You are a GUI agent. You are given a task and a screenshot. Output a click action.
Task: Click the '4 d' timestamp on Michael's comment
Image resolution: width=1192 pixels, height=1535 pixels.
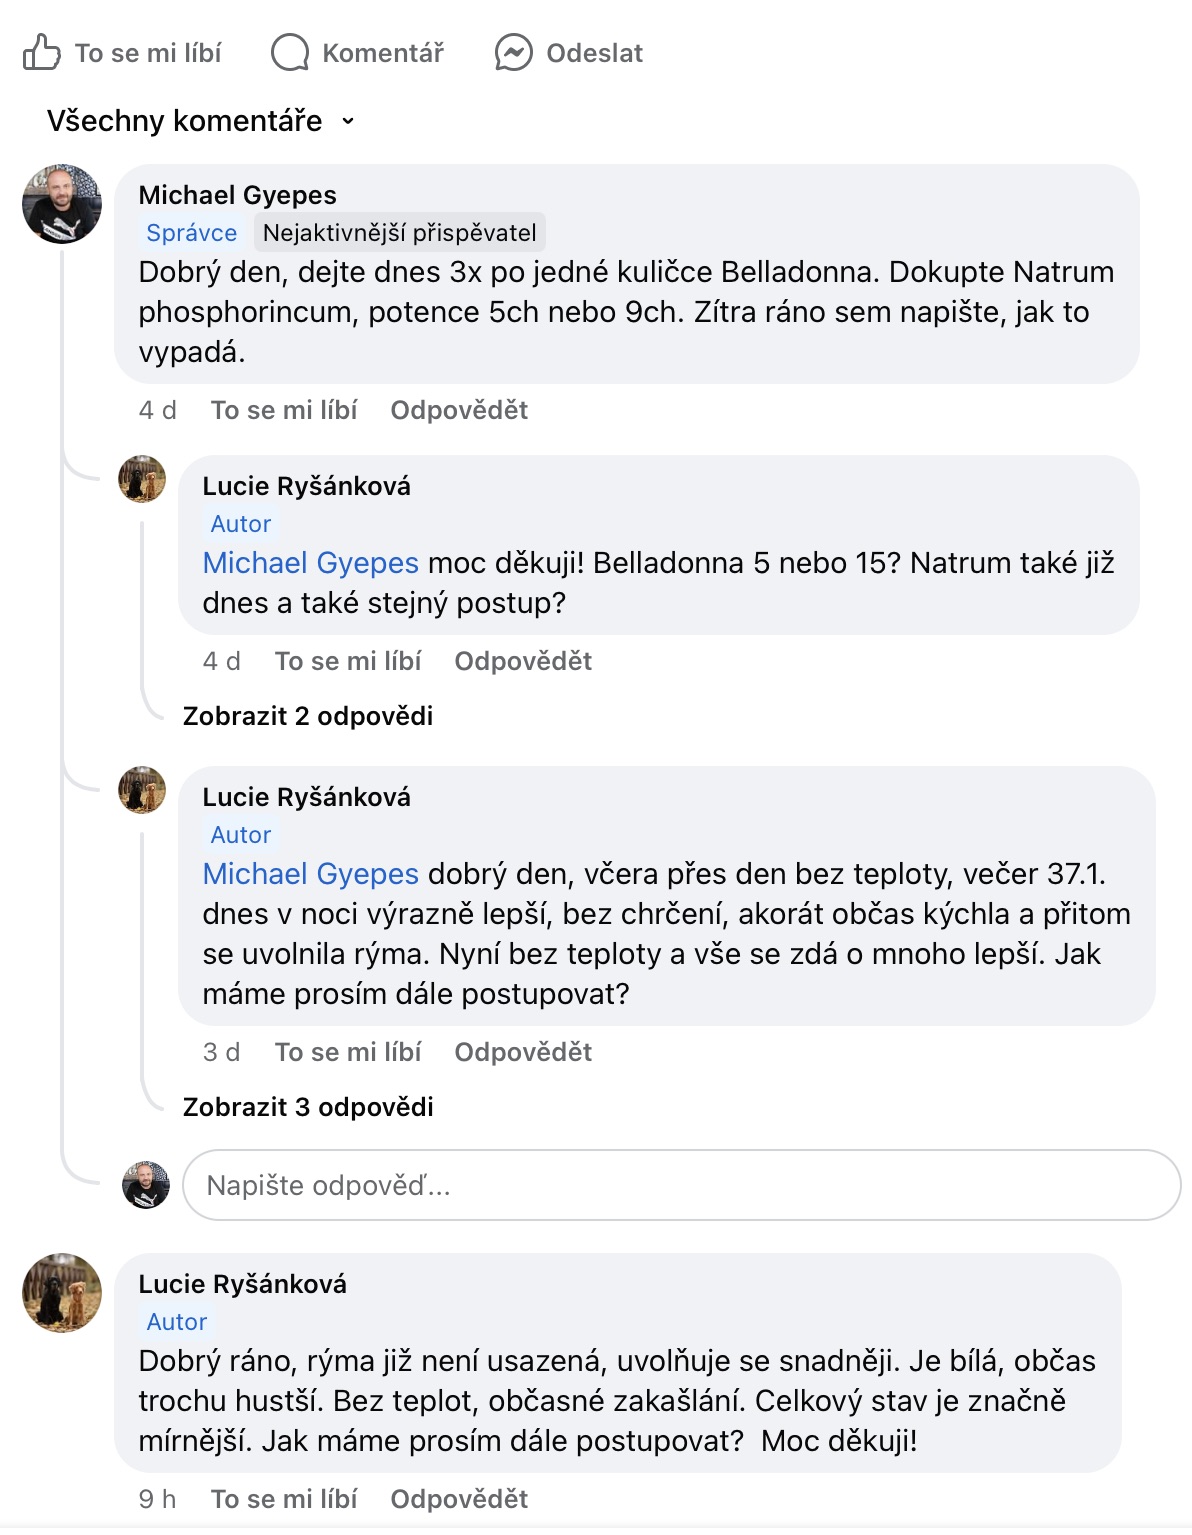point(157,410)
